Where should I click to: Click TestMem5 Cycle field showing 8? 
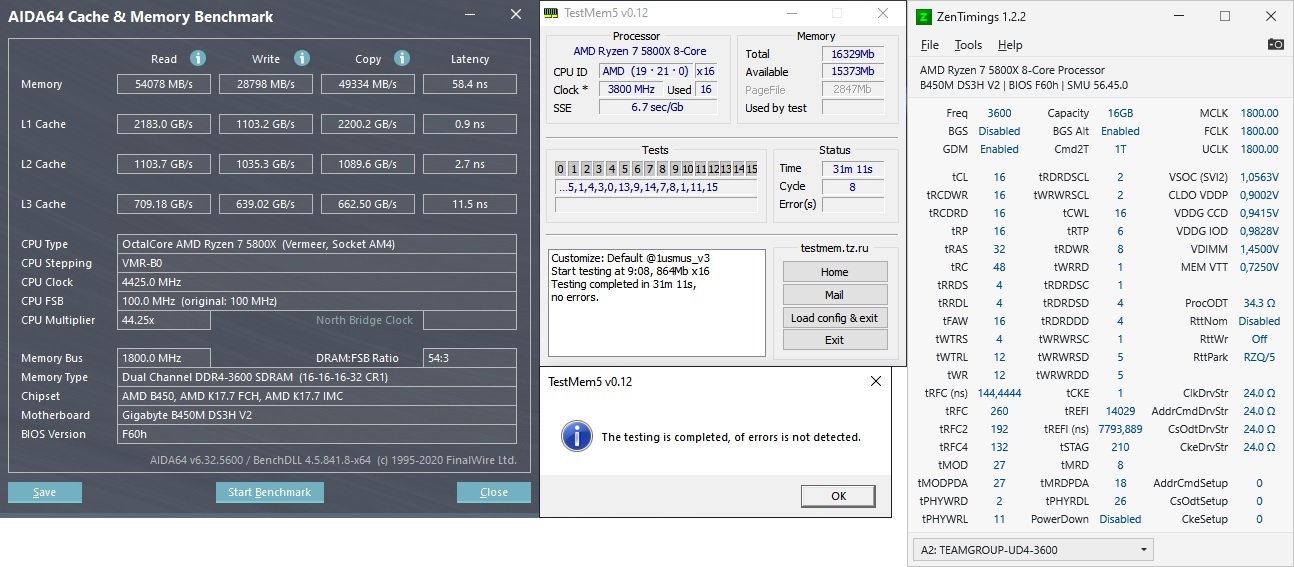tap(853, 187)
